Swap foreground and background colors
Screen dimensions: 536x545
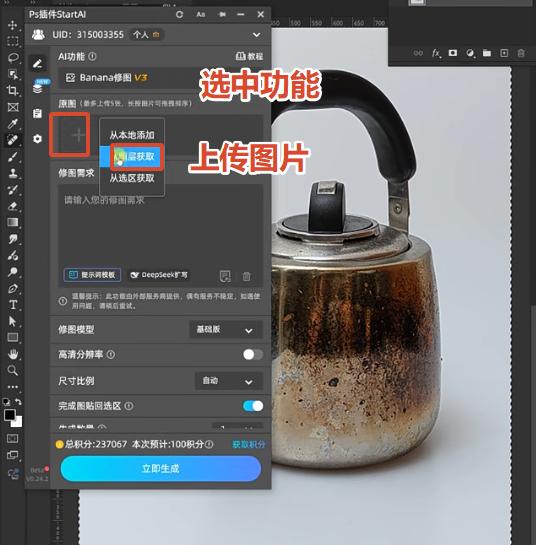(x=19, y=401)
